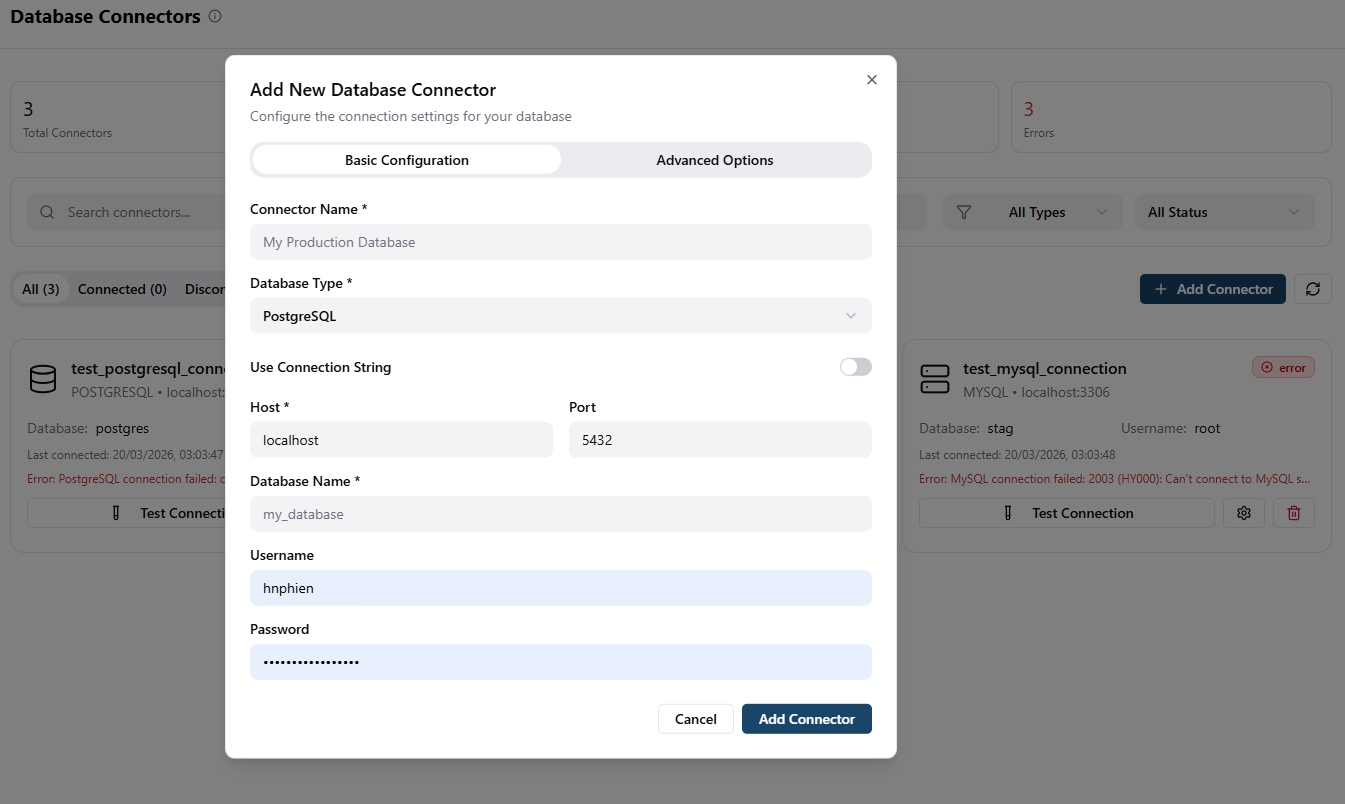Viewport: 1345px width, 804px height.
Task: Enable the Use Connection String toggle
Action: (855, 367)
